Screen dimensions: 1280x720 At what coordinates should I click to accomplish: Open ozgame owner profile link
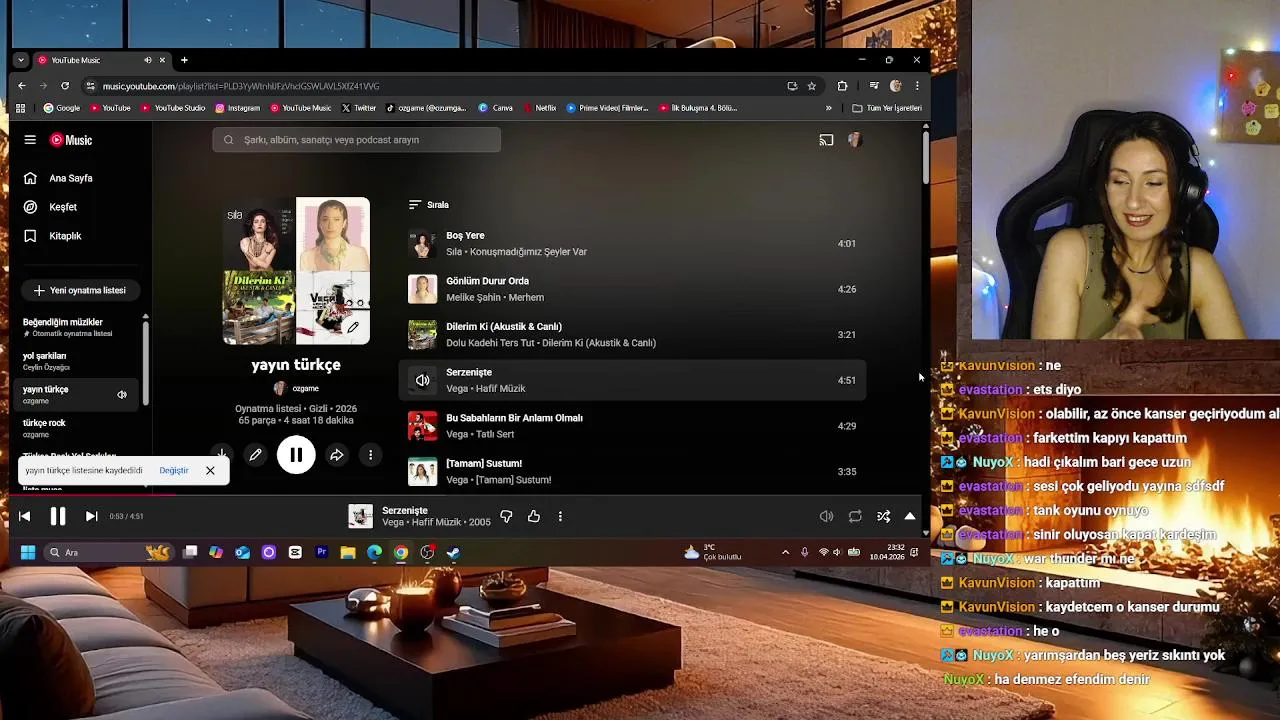click(x=296, y=388)
